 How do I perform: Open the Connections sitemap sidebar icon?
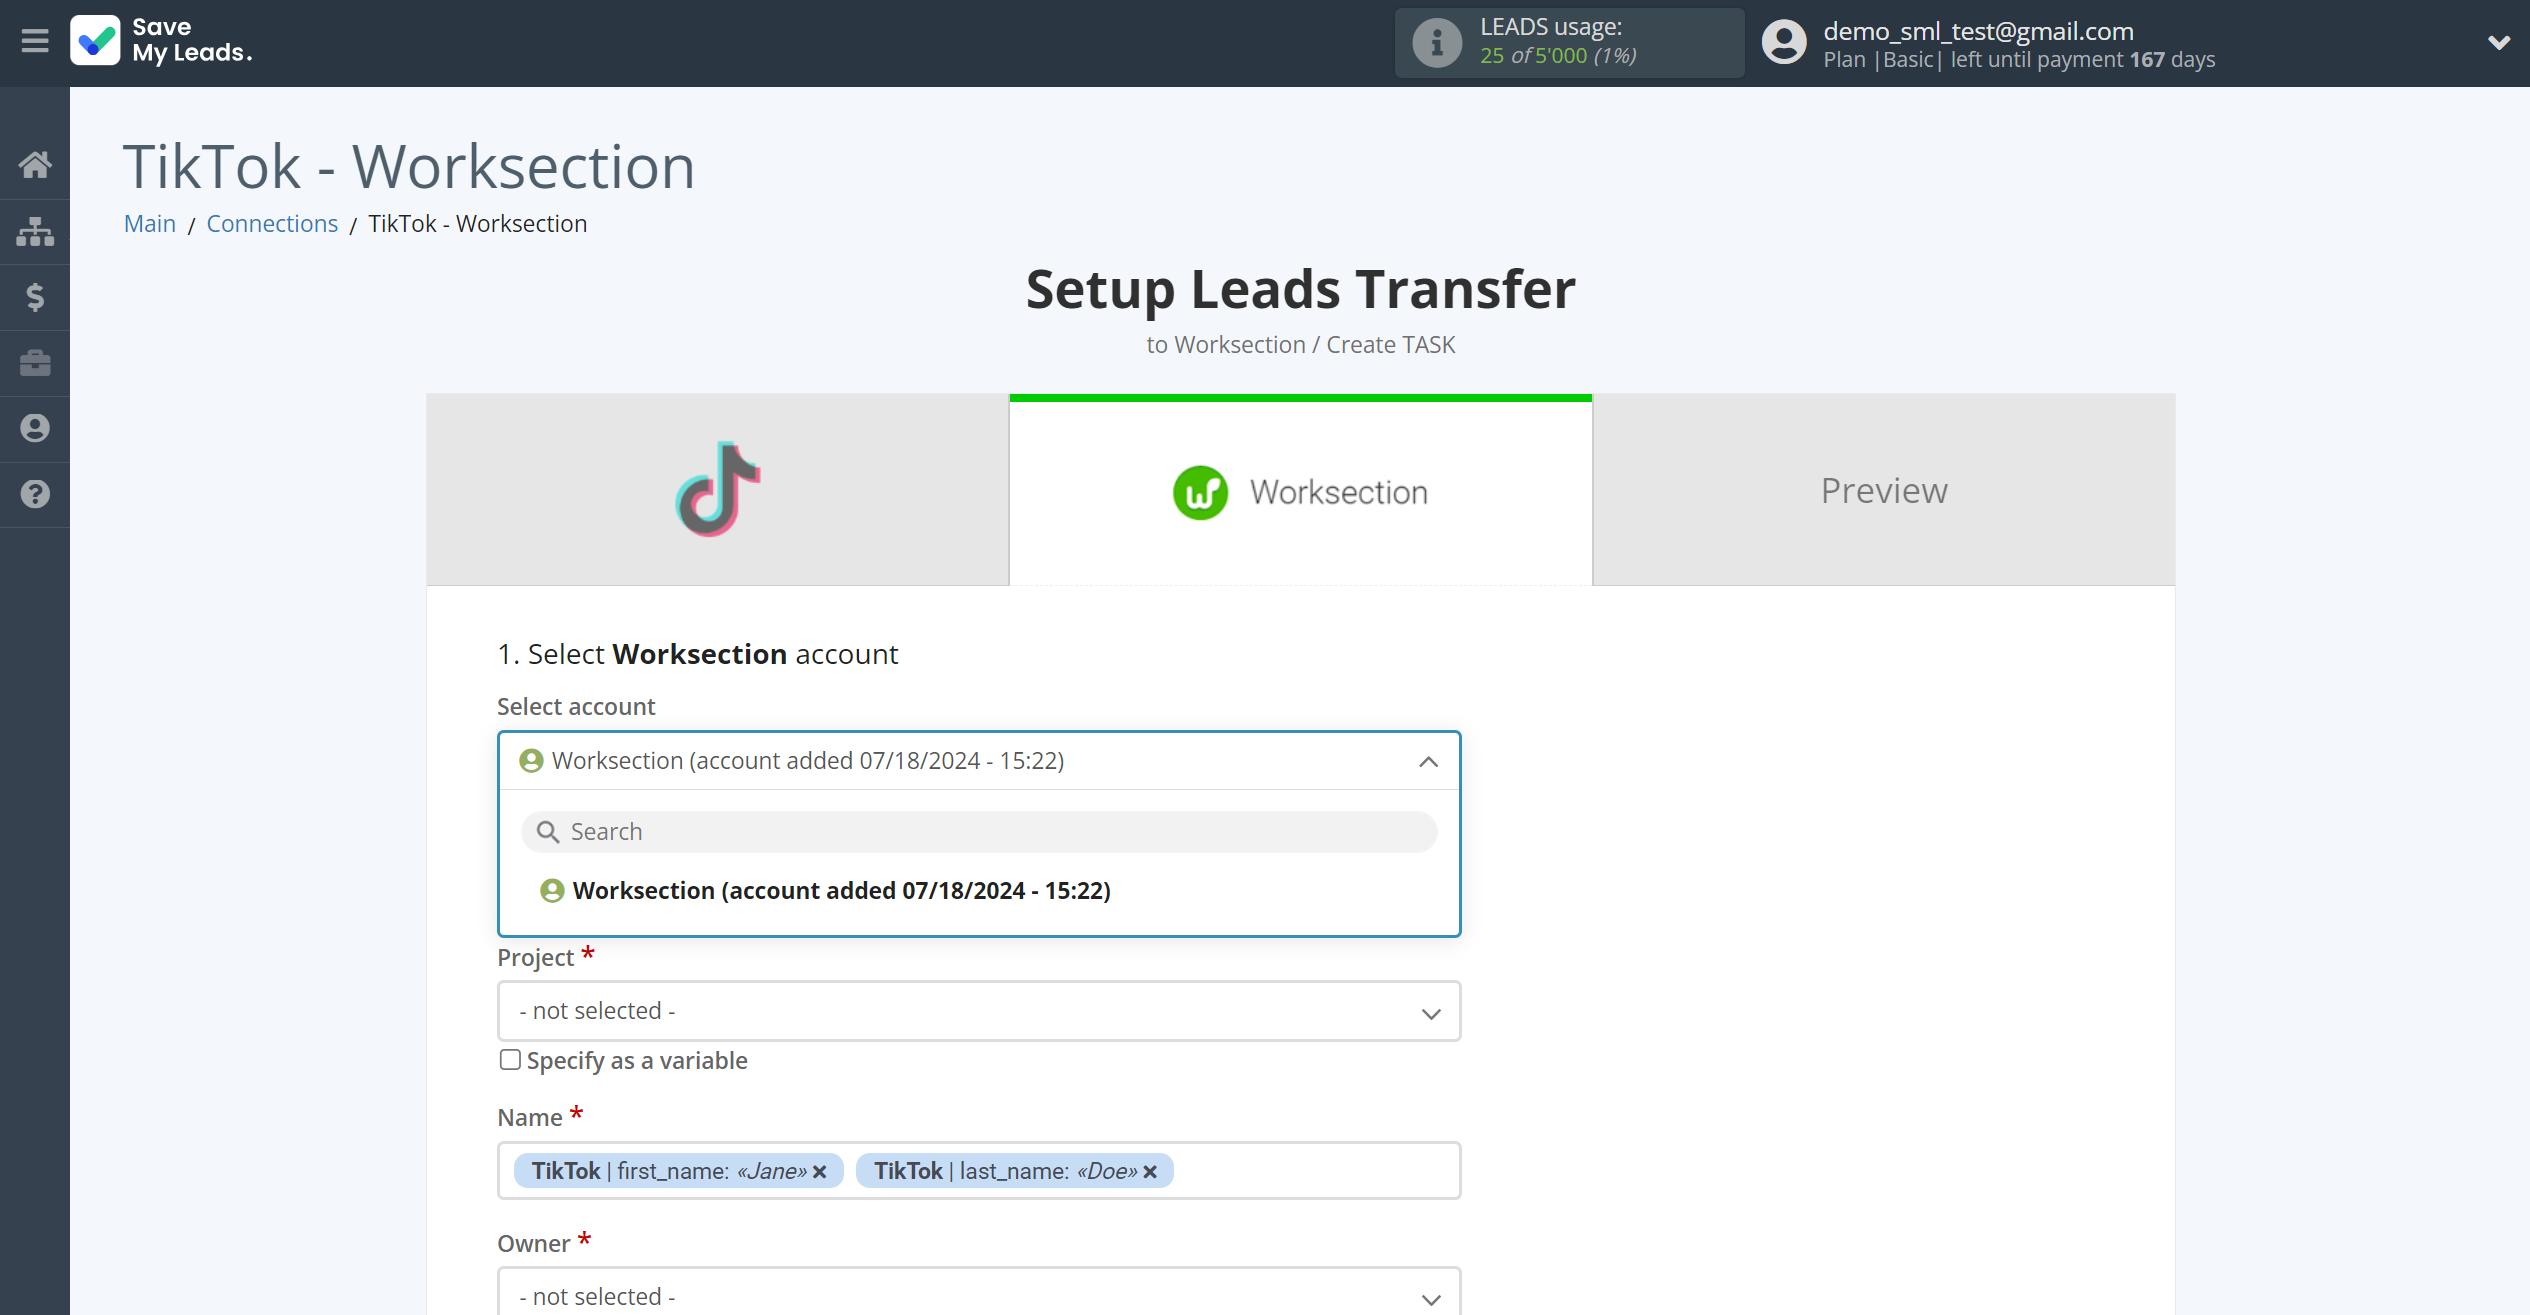click(35, 231)
